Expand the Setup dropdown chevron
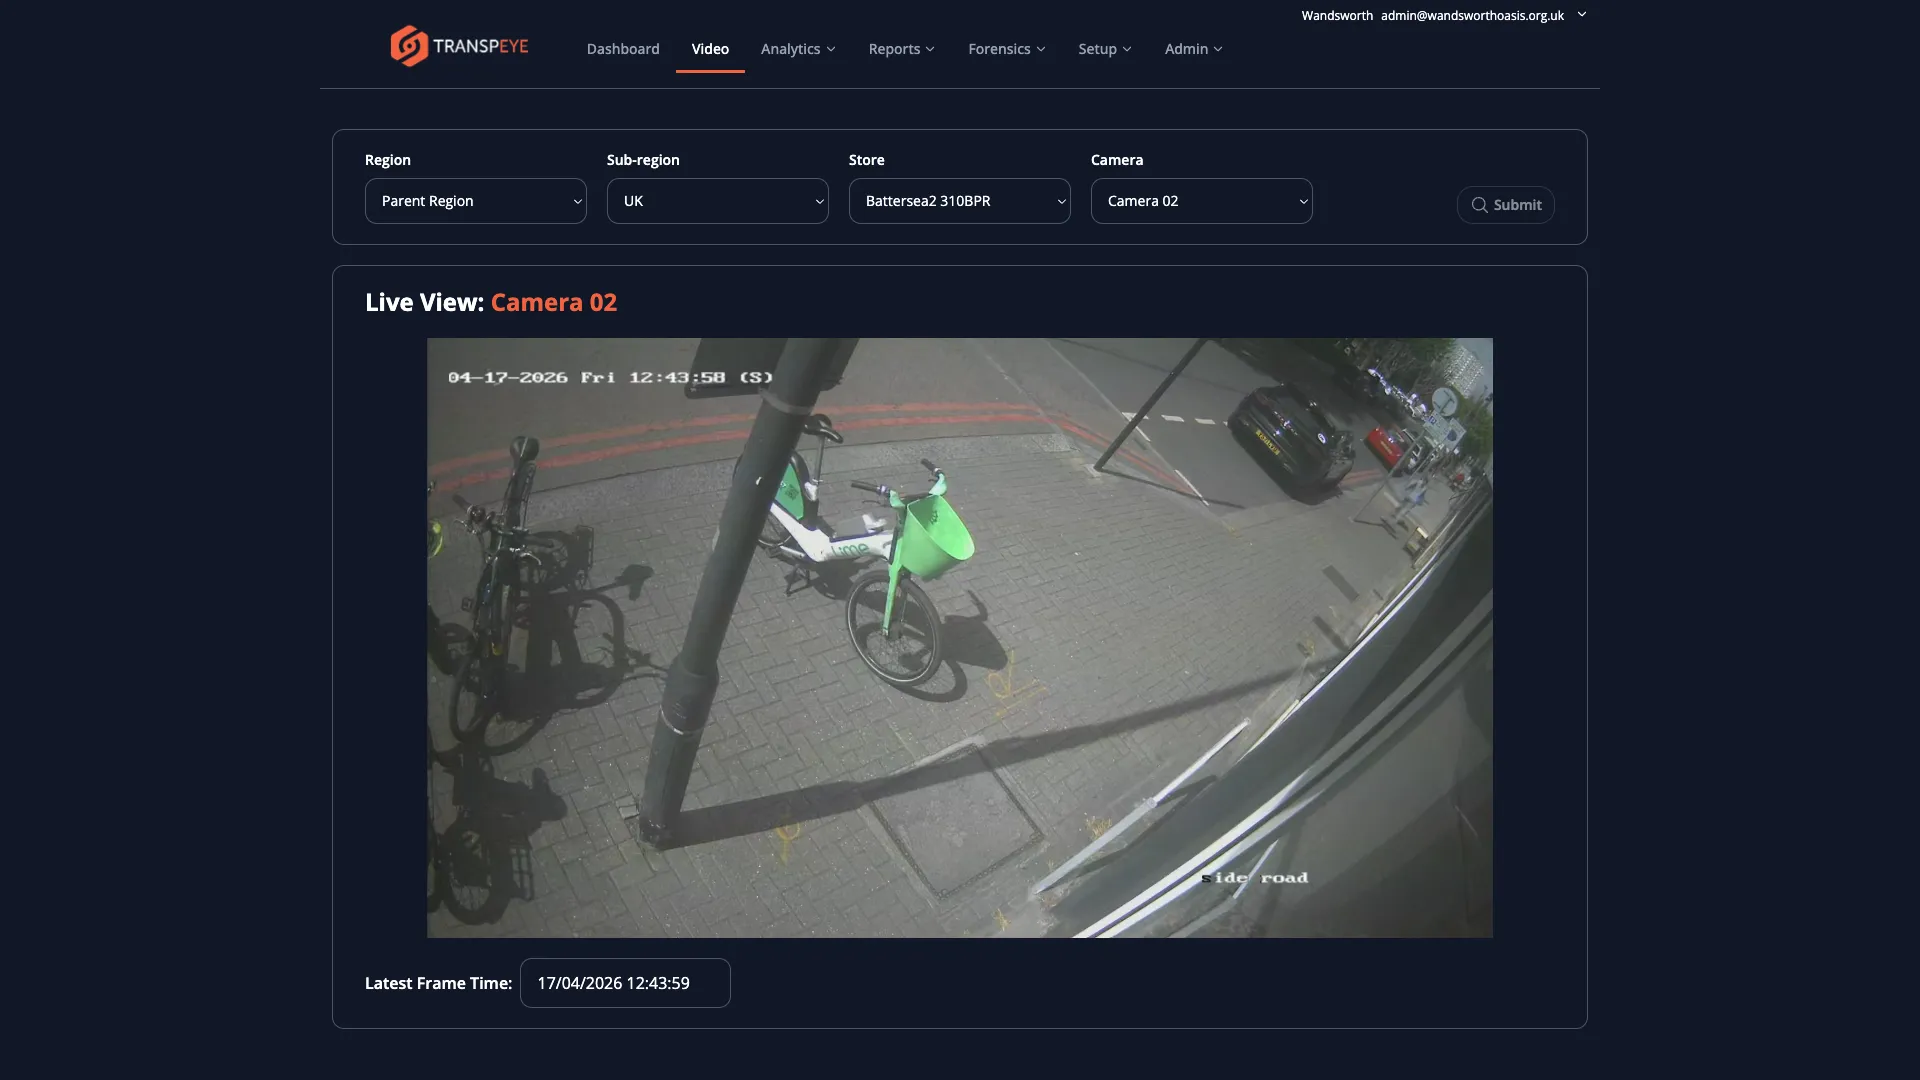Viewport: 1920px width, 1080px height. click(1126, 48)
